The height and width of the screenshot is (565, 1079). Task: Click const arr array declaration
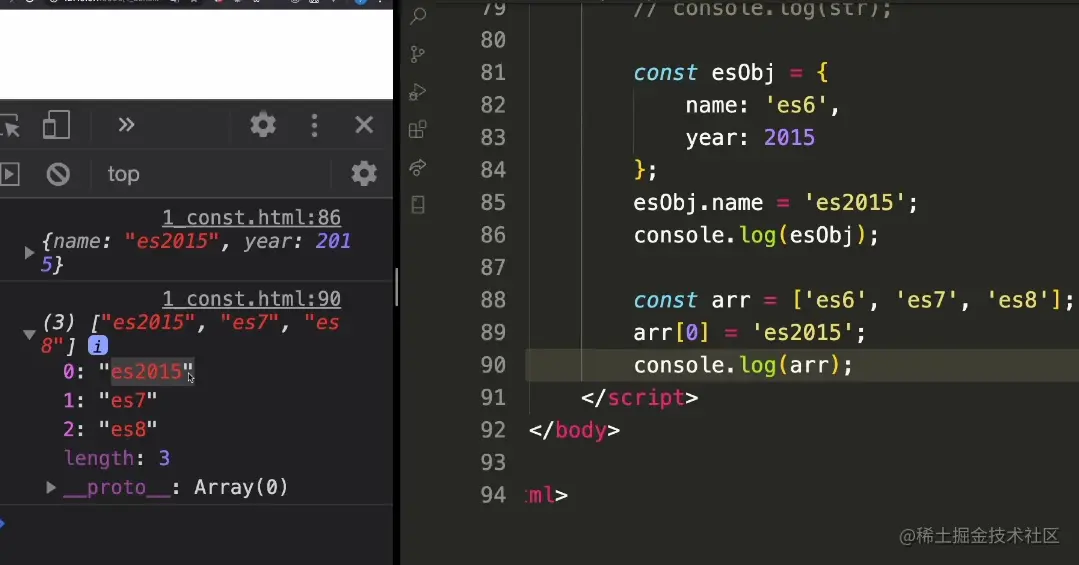[853, 300]
